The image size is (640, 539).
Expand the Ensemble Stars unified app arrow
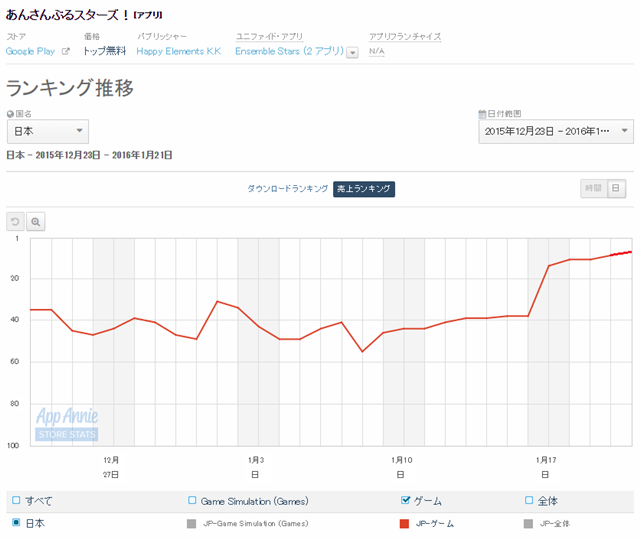click(x=352, y=52)
